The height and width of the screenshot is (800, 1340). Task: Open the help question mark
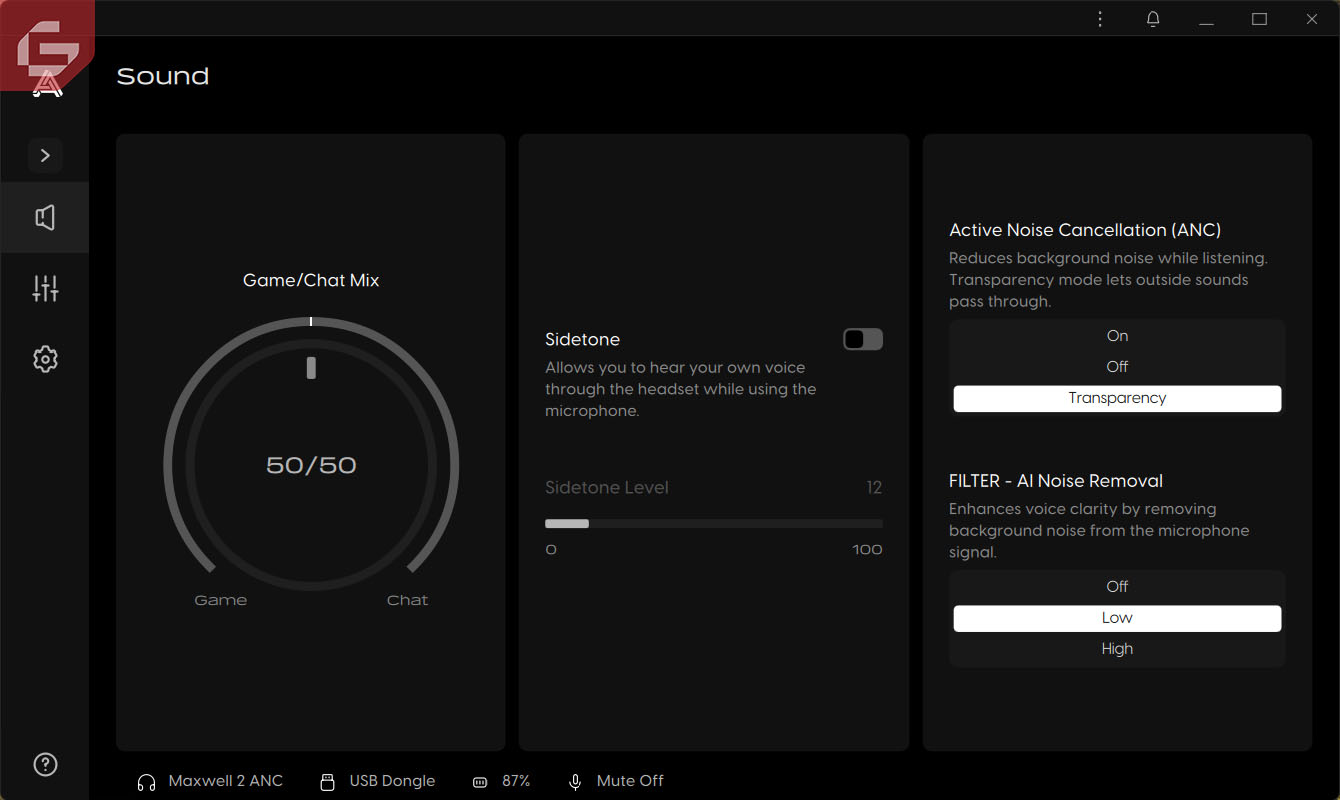coord(45,765)
